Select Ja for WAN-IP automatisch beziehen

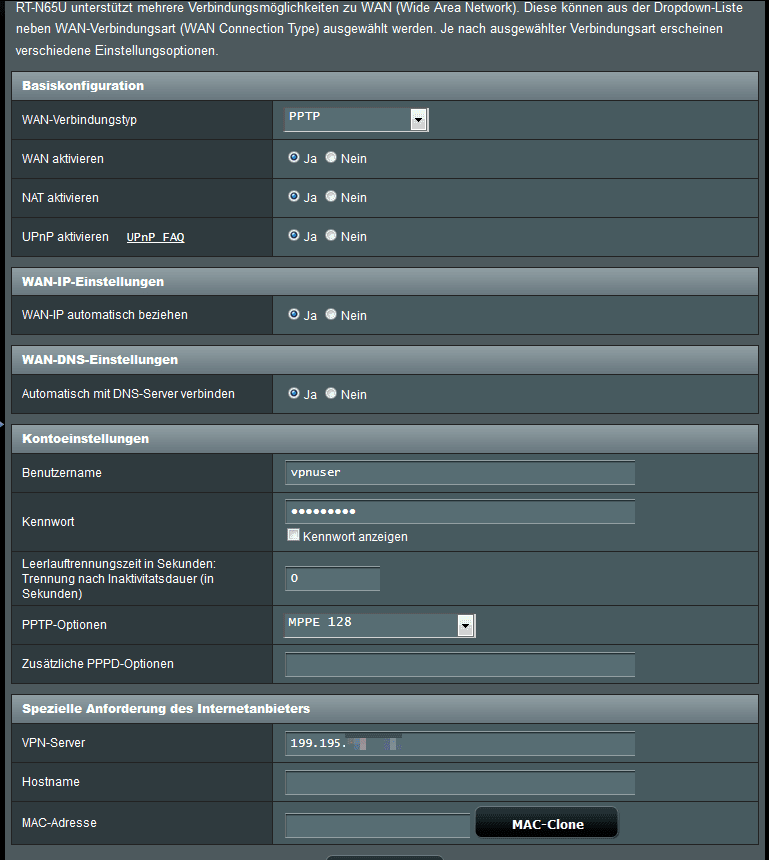point(294,314)
